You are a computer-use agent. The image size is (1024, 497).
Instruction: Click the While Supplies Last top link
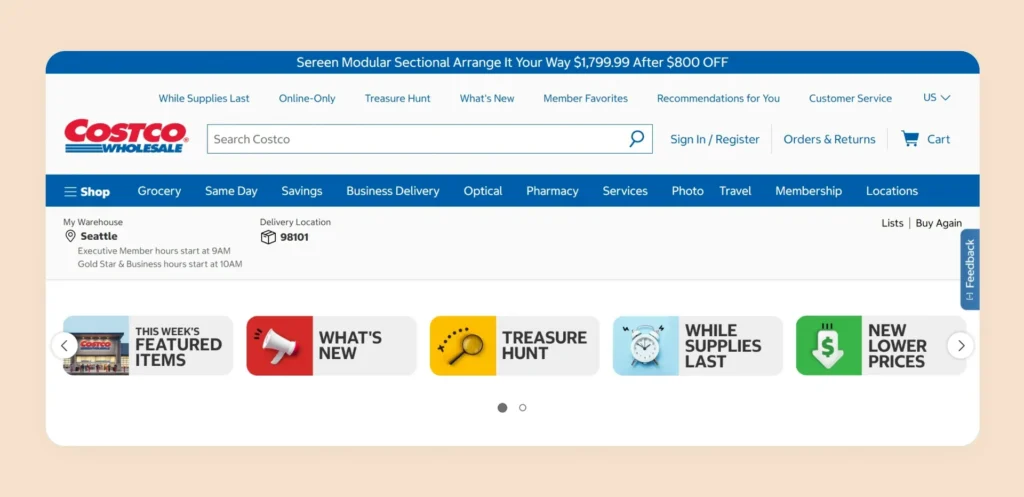[x=204, y=99]
